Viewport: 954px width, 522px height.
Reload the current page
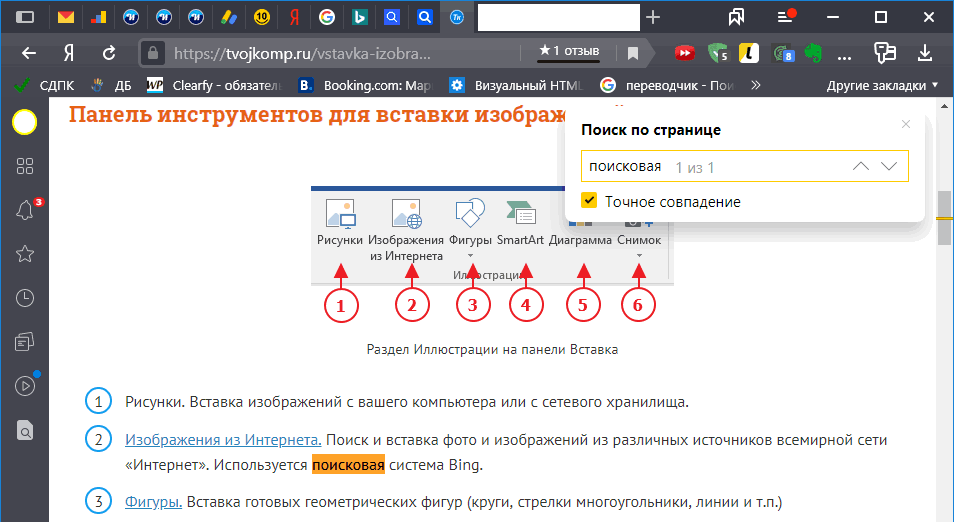coord(109,52)
